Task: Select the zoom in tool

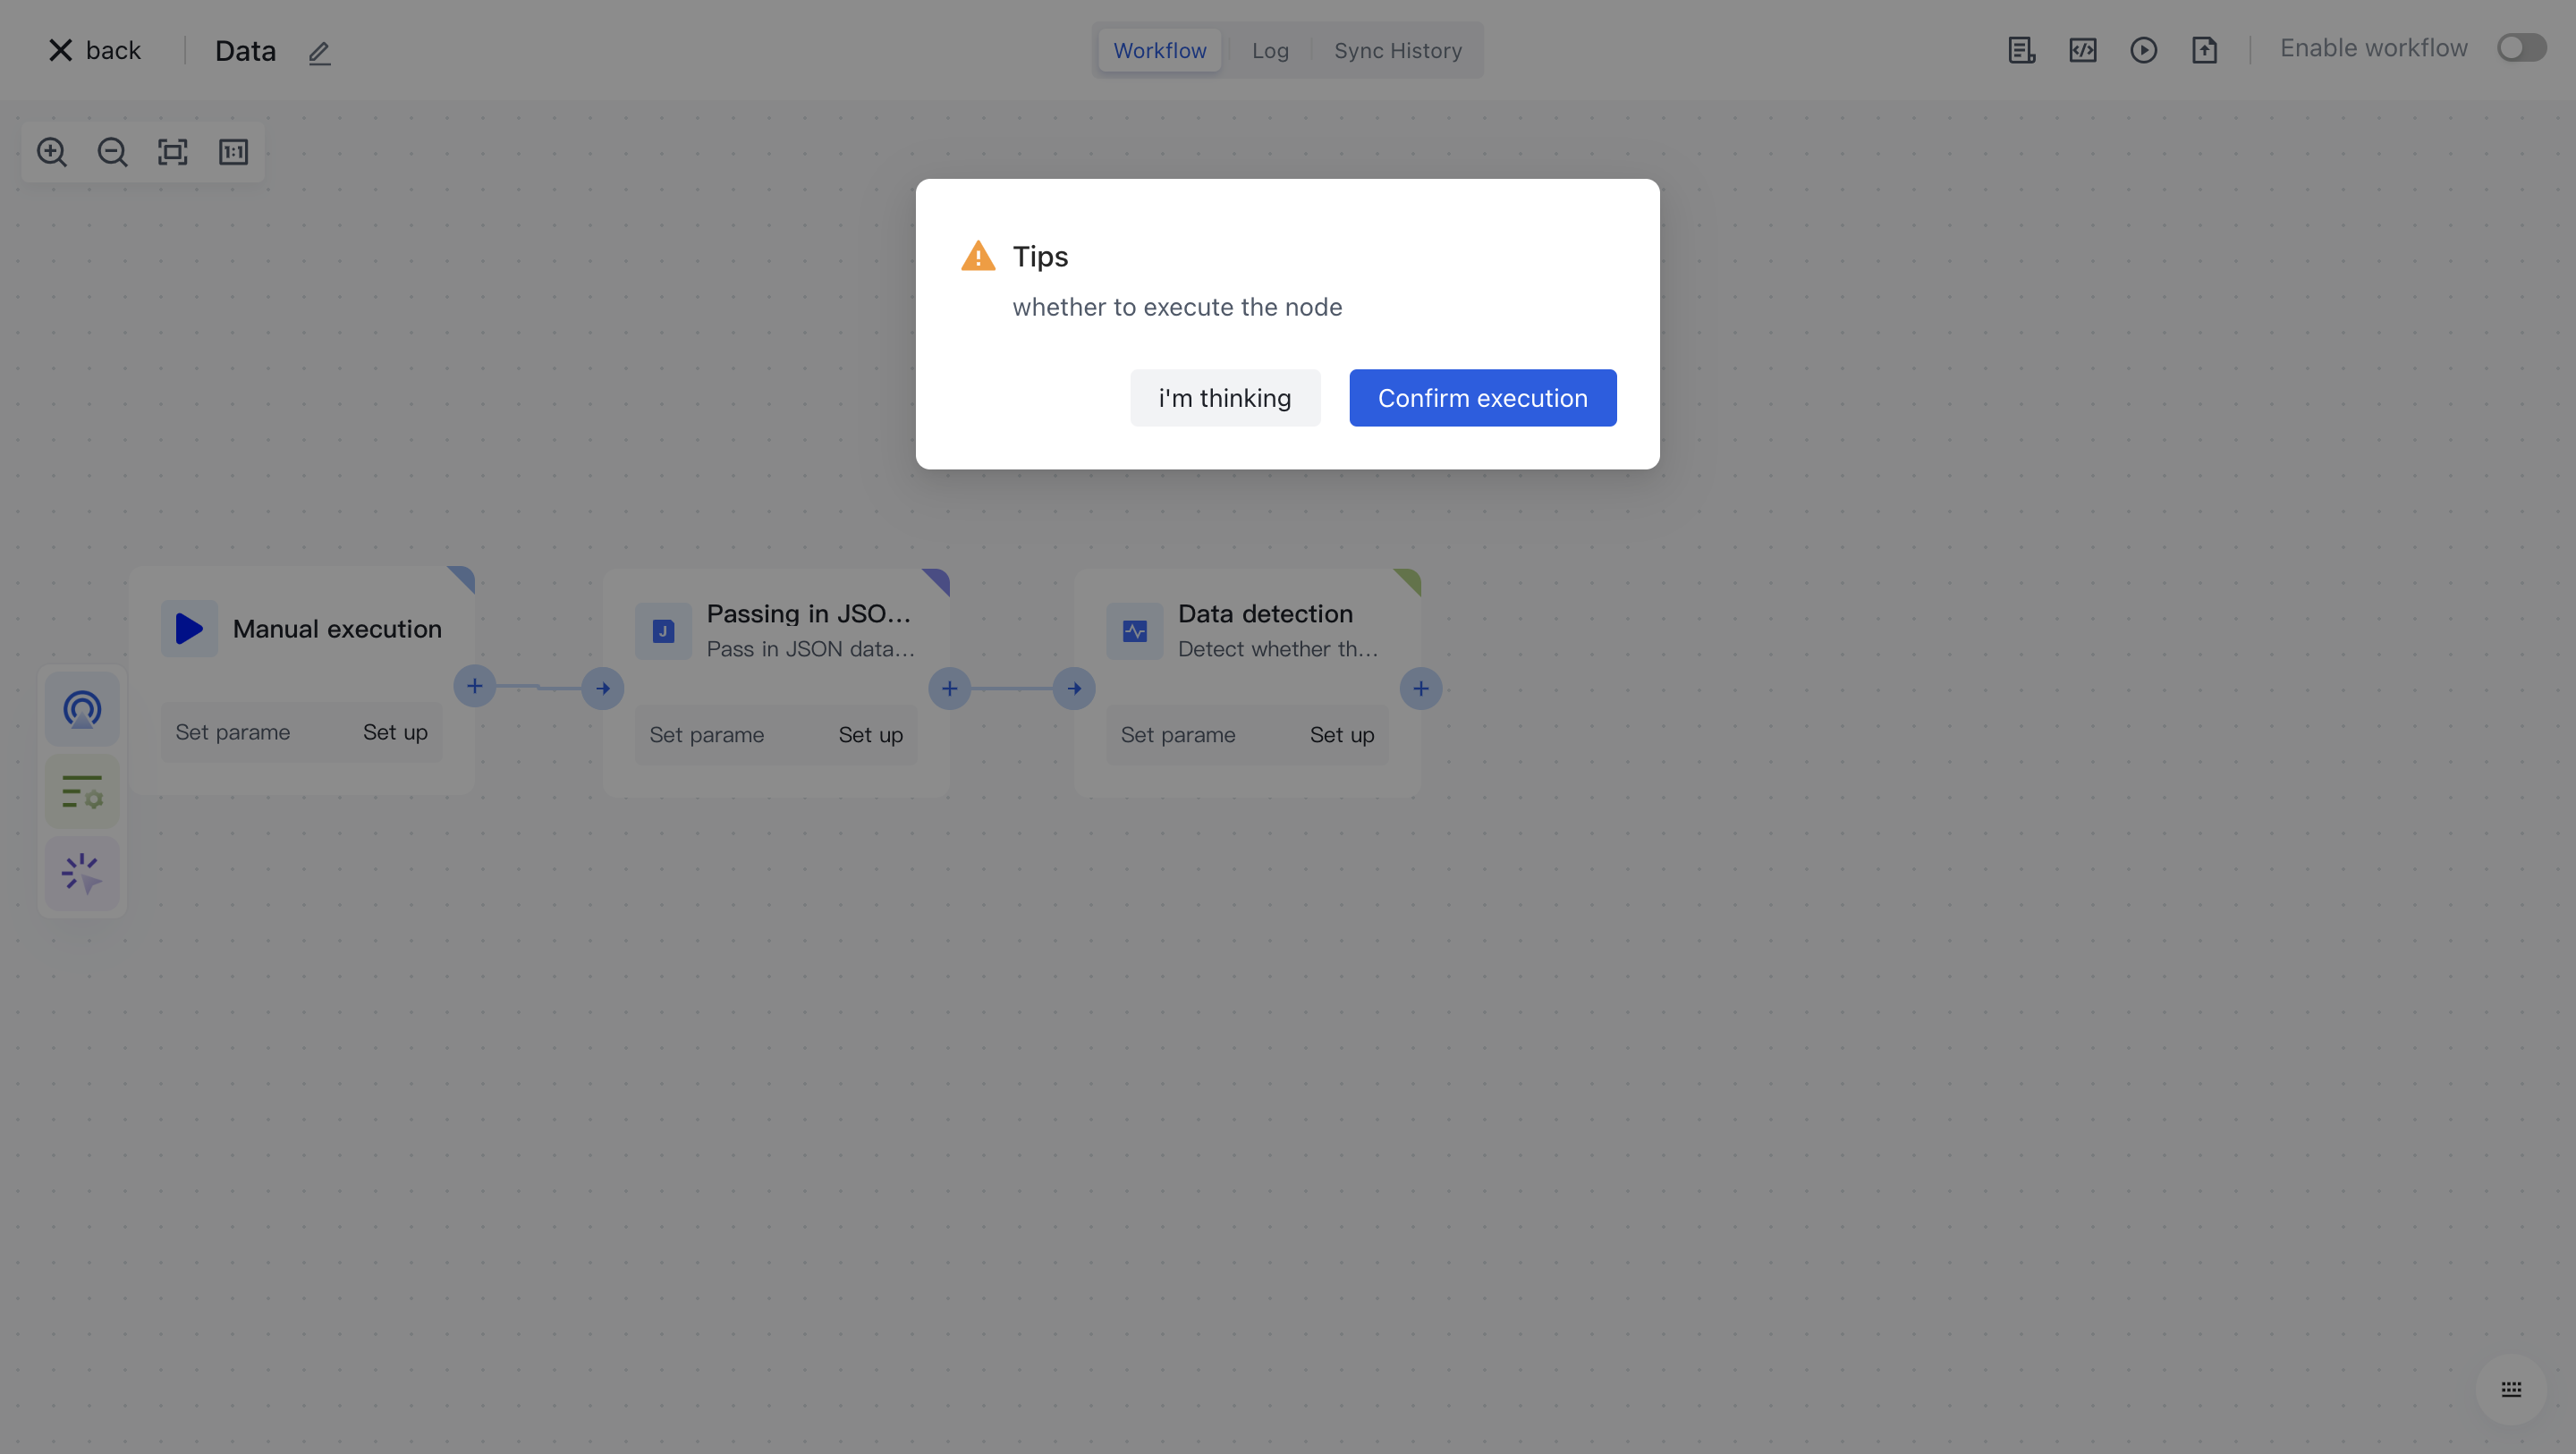Action: (x=52, y=152)
